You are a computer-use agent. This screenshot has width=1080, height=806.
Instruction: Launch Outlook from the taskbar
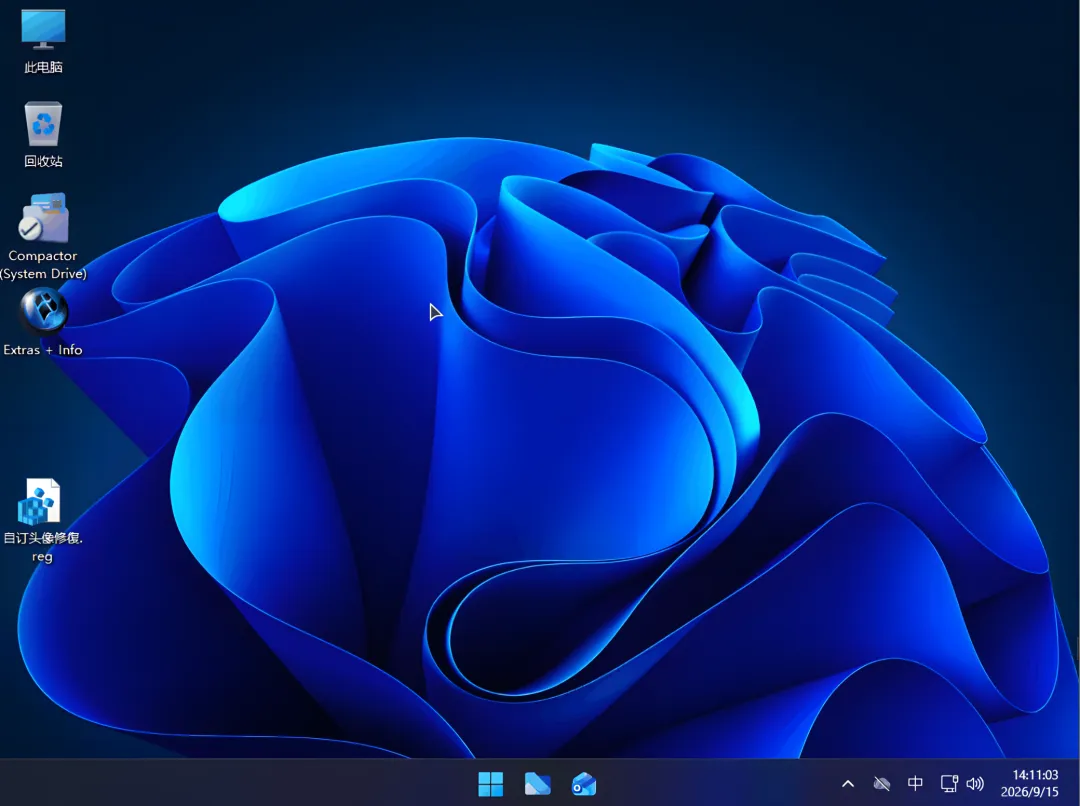(584, 784)
